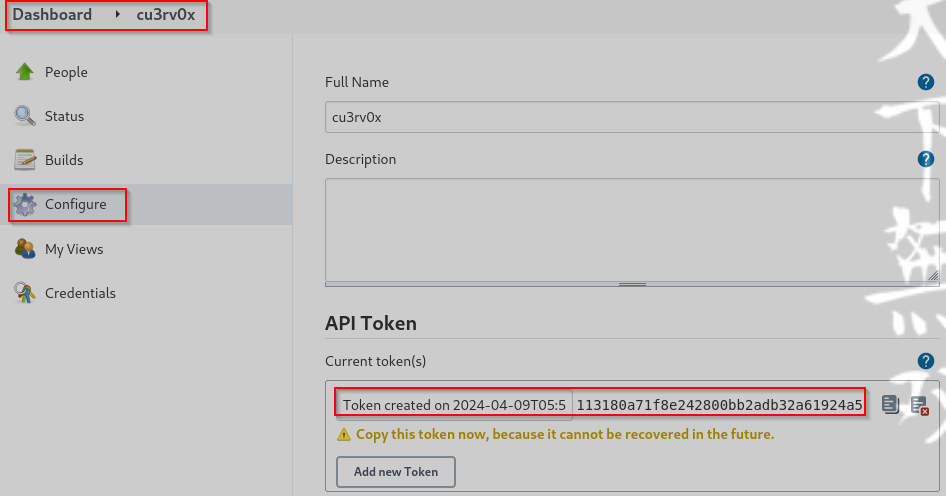Click the keys Credentials icon

click(x=25, y=293)
